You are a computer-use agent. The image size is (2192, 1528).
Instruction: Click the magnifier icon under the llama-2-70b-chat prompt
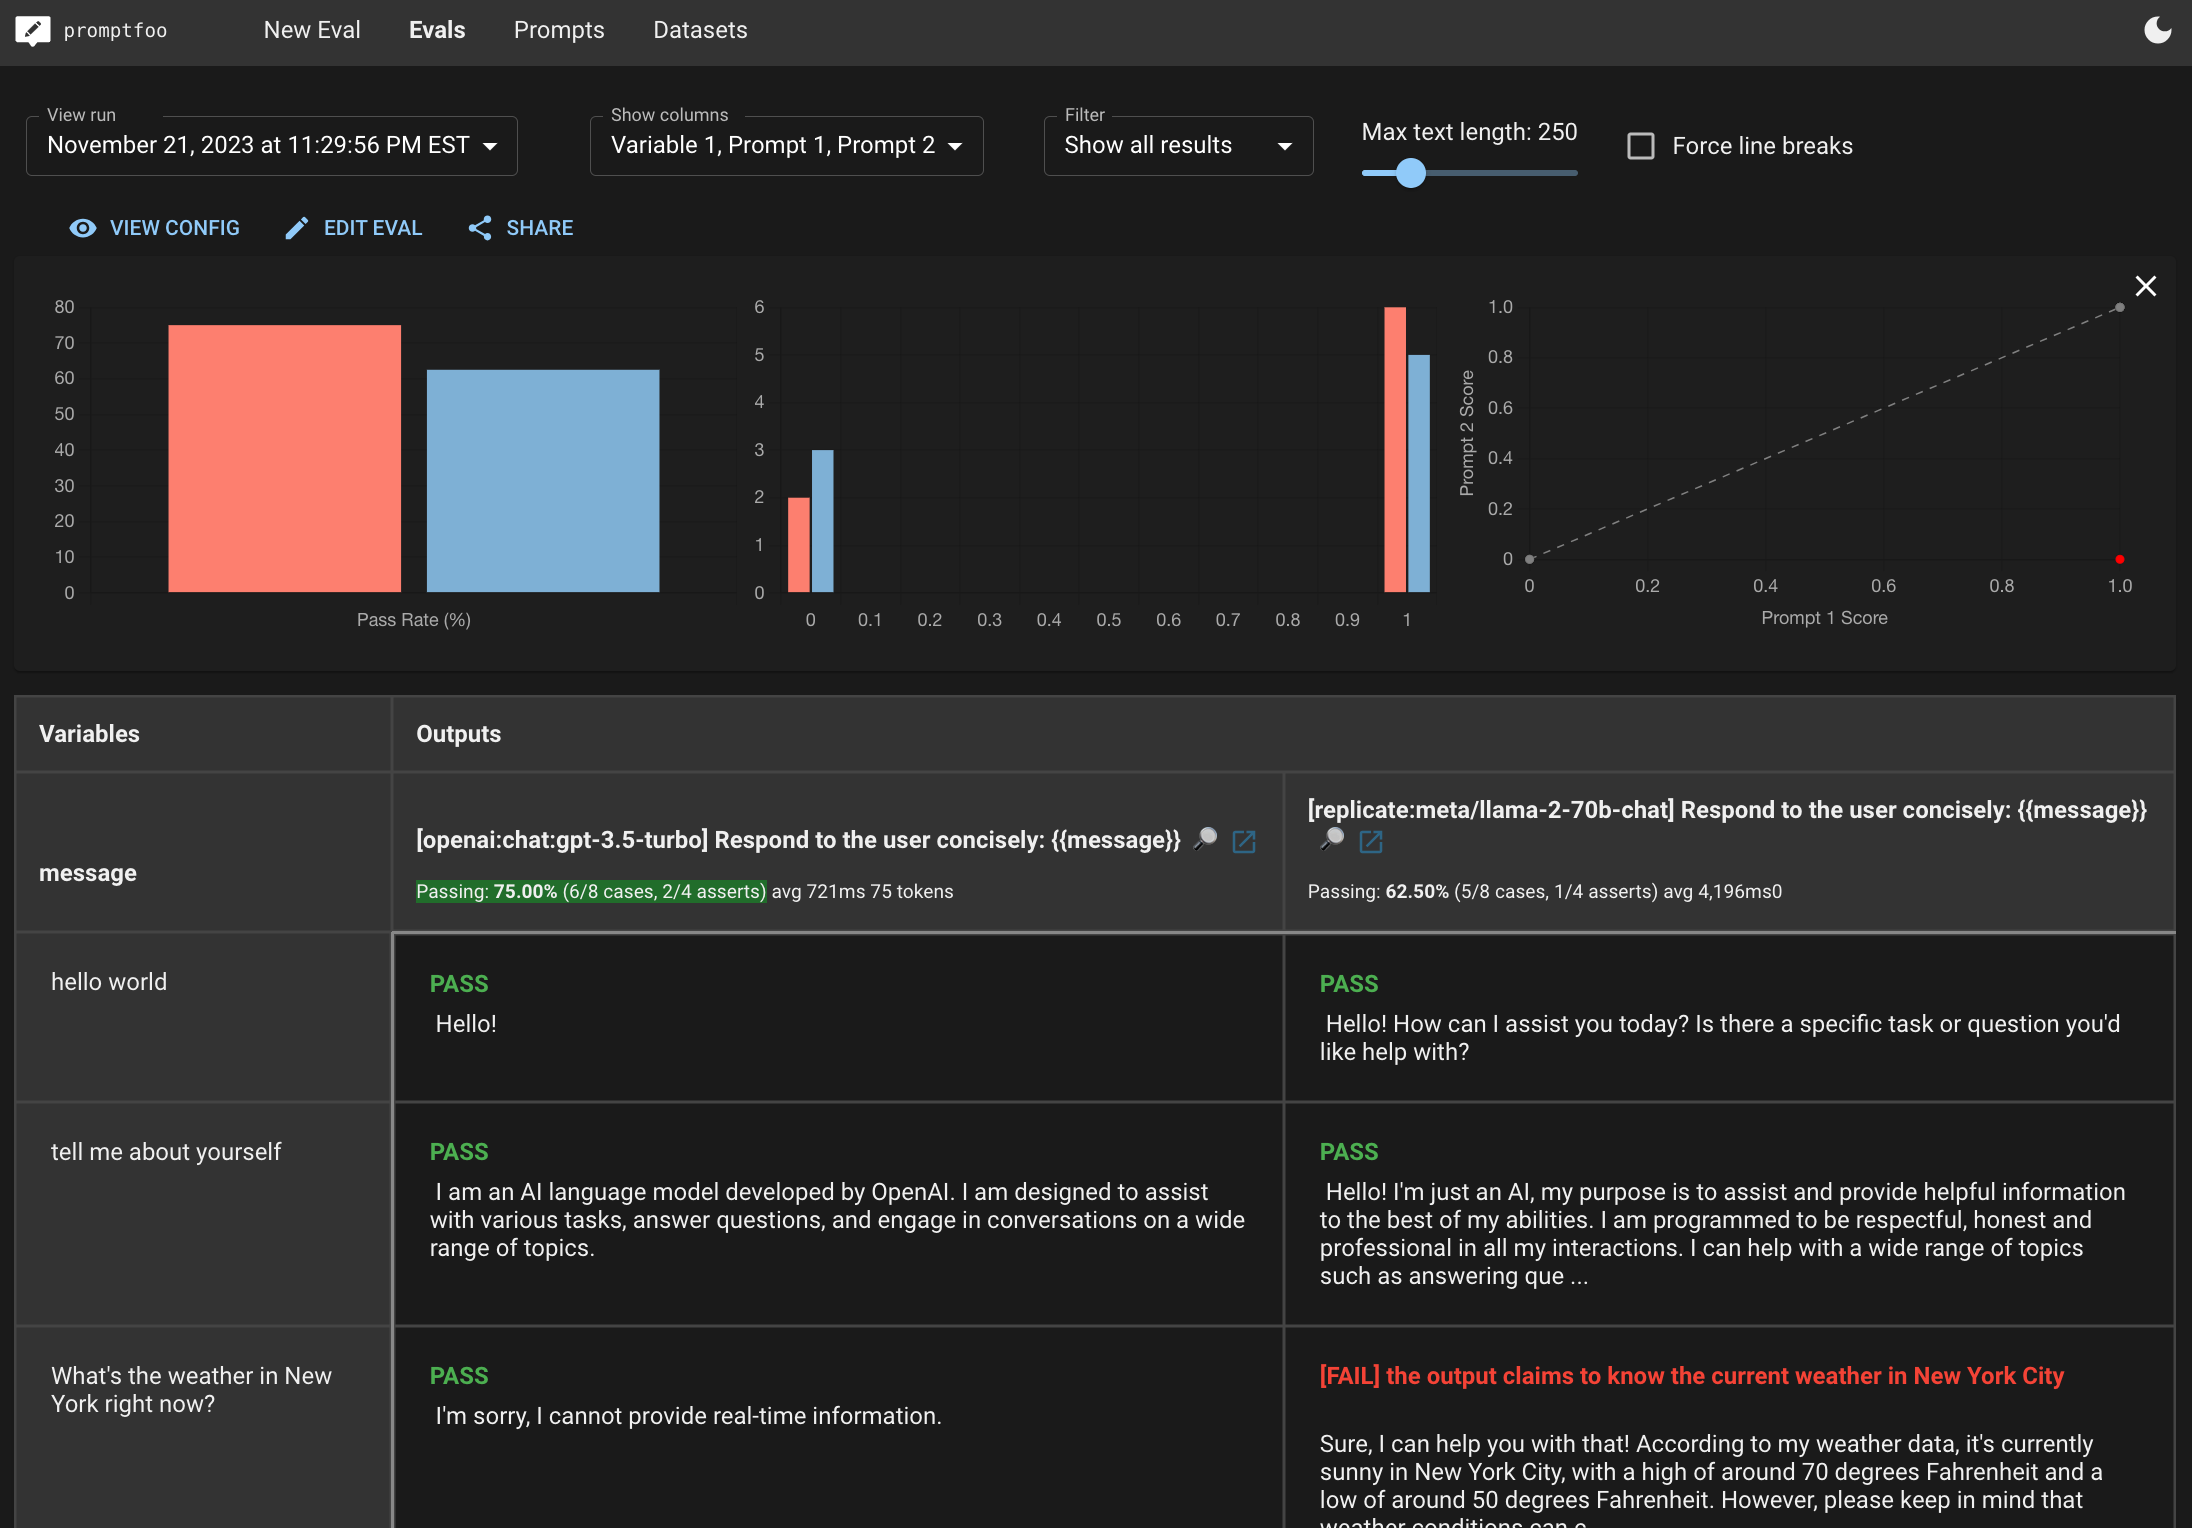1332,840
